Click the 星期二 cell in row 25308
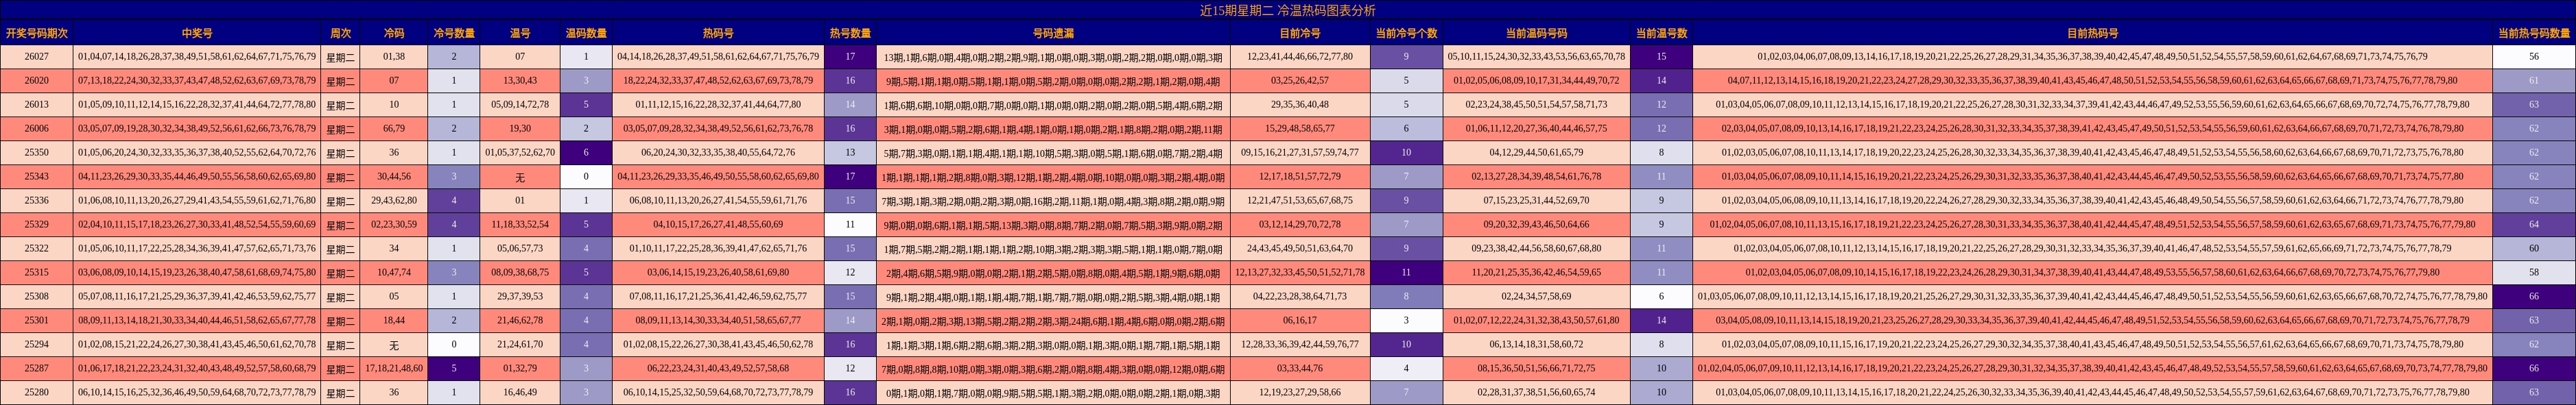The width and height of the screenshot is (2576, 405). tap(341, 297)
